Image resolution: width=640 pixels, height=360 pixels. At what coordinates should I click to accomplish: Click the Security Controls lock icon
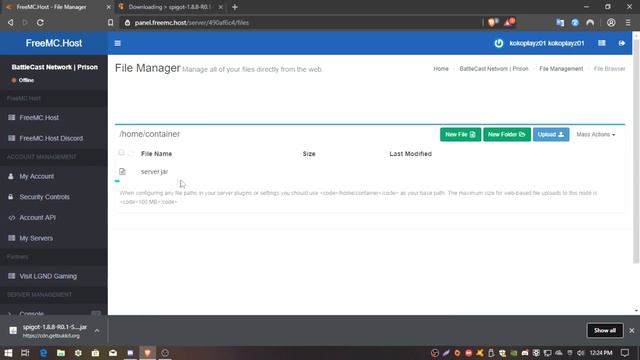[11, 197]
